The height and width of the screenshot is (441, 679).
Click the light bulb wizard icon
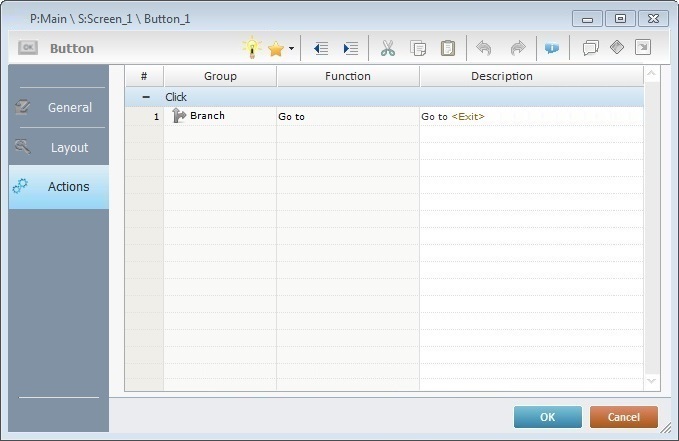click(x=252, y=48)
